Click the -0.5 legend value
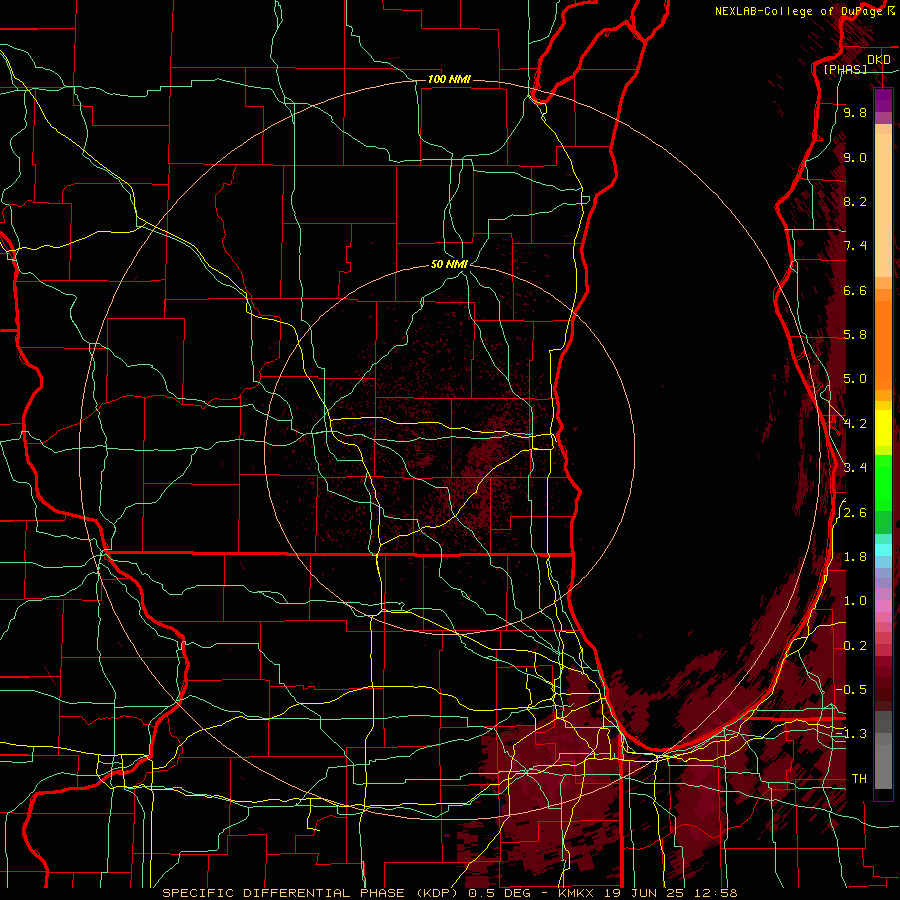This screenshot has width=900, height=900. pyautogui.click(x=851, y=690)
